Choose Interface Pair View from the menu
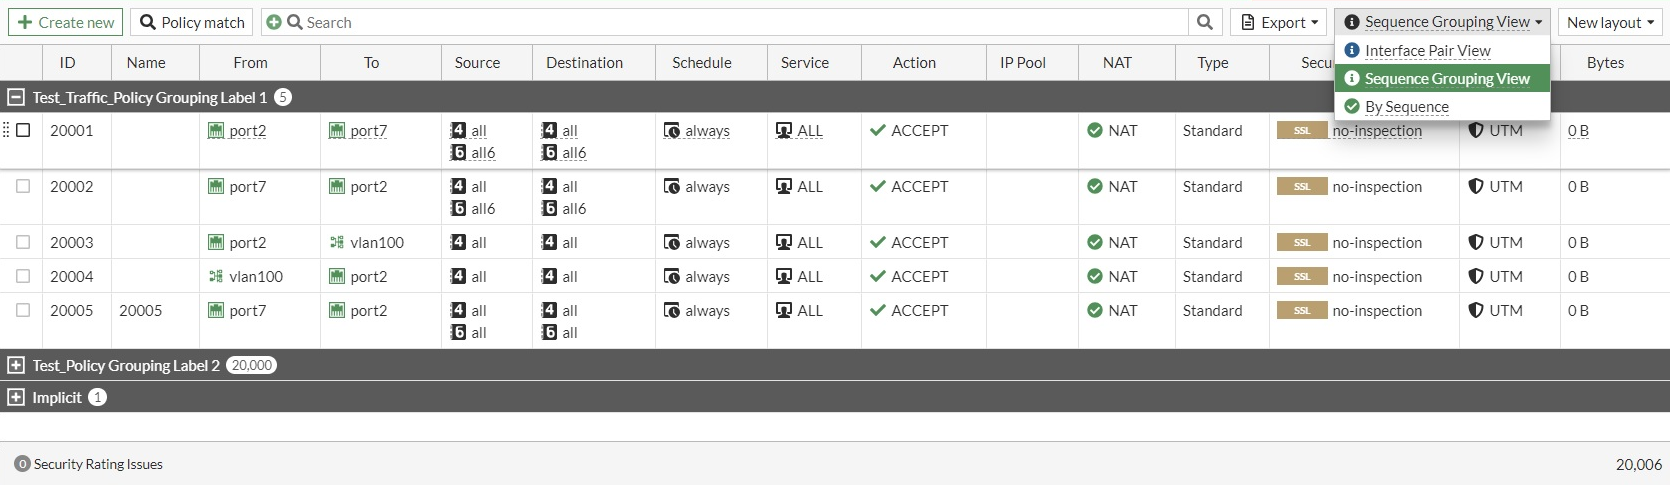Image resolution: width=1670 pixels, height=485 pixels. (x=1427, y=50)
